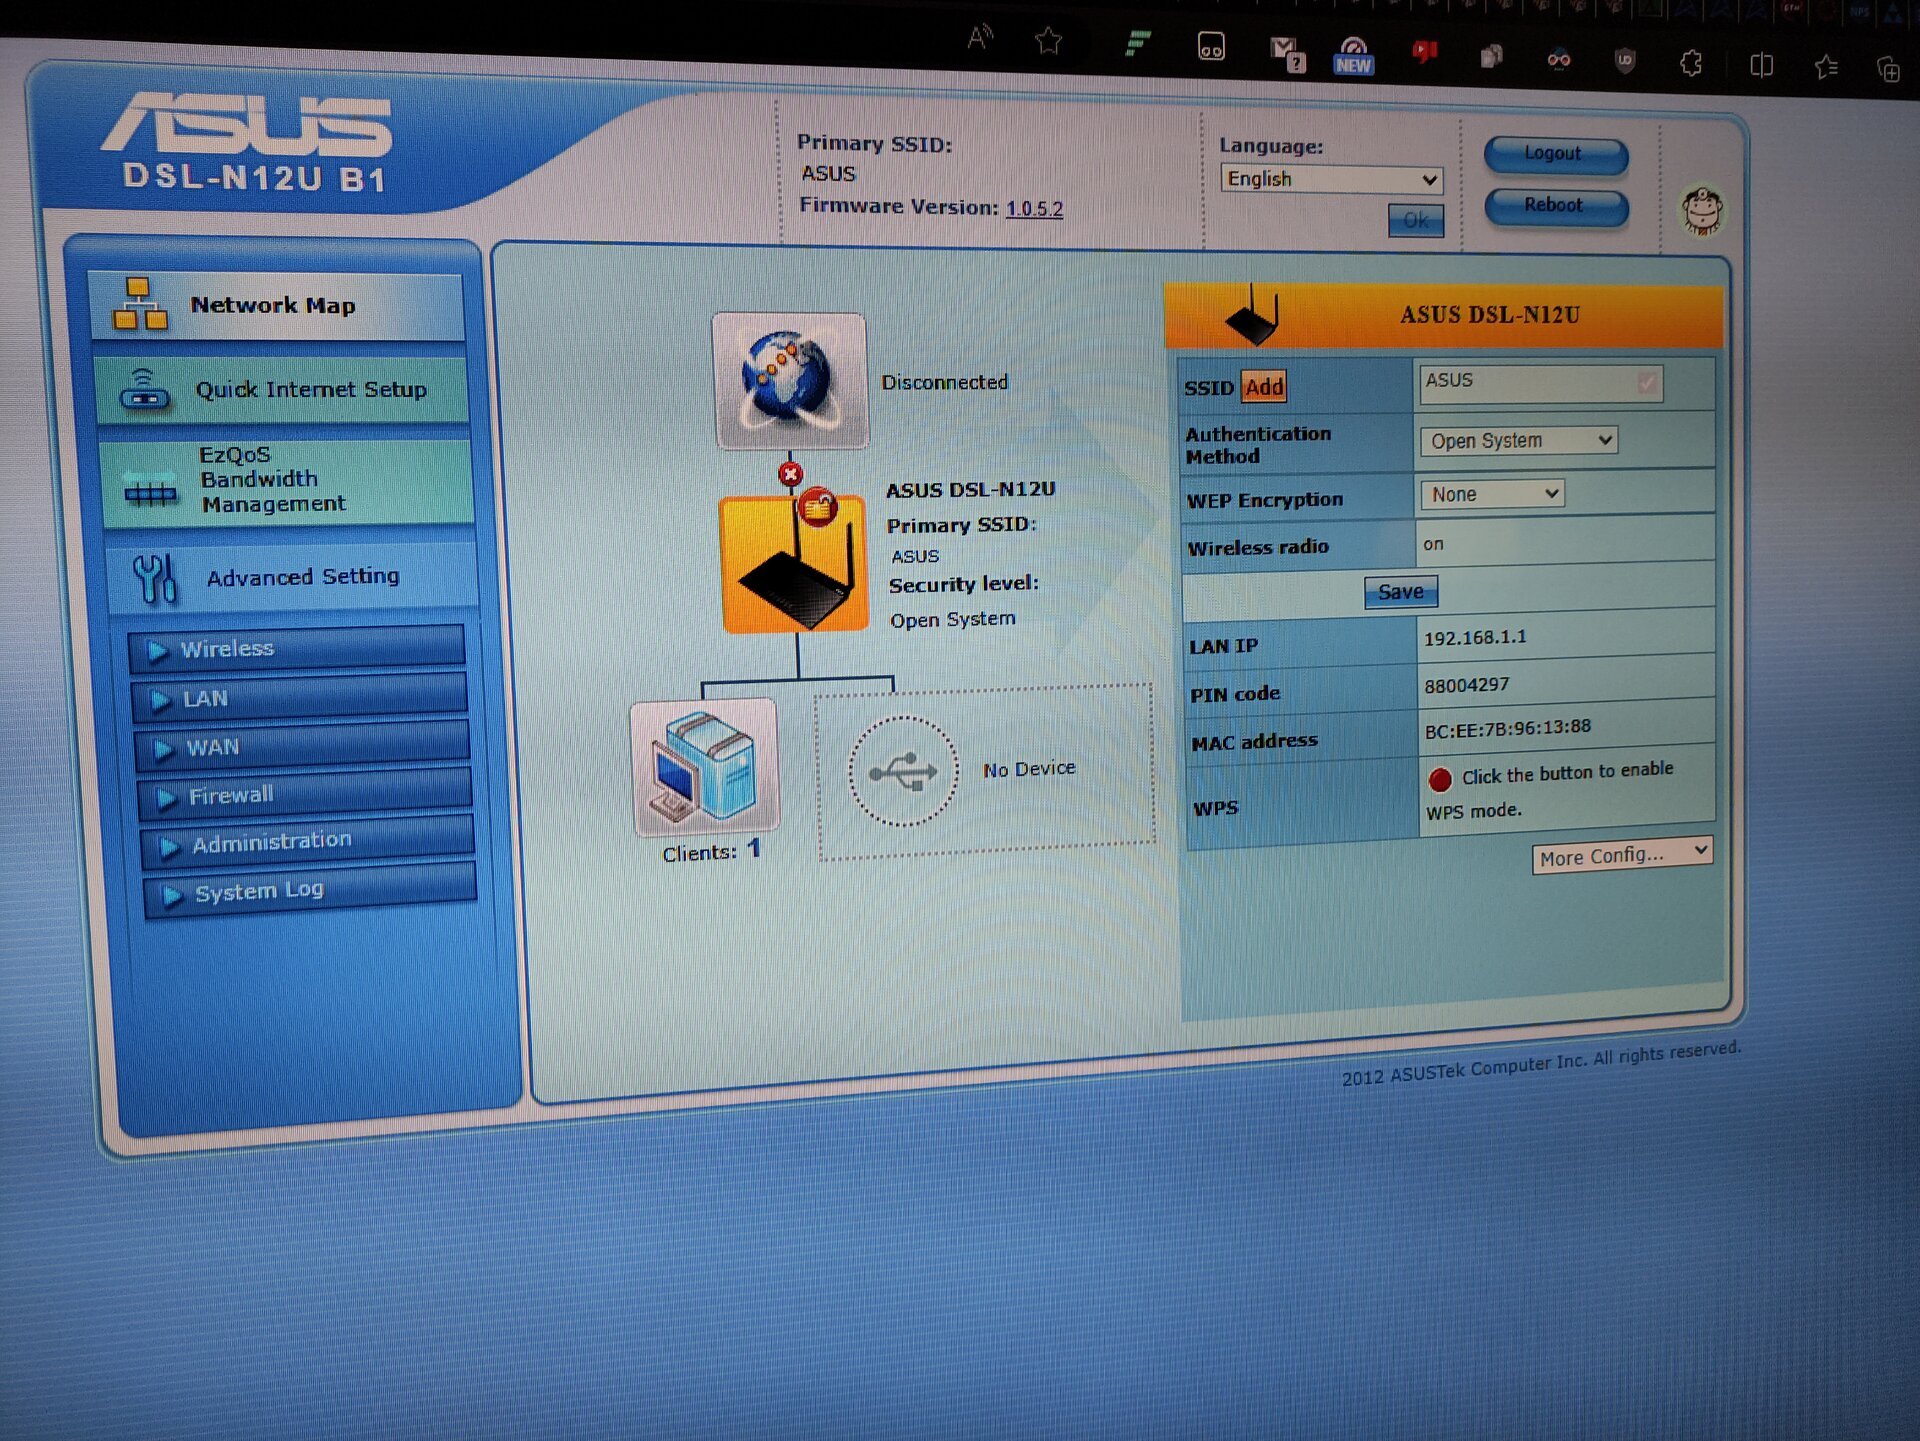Click the browser read aloud icon
Image resolution: width=1920 pixels, height=1441 pixels.
980,38
